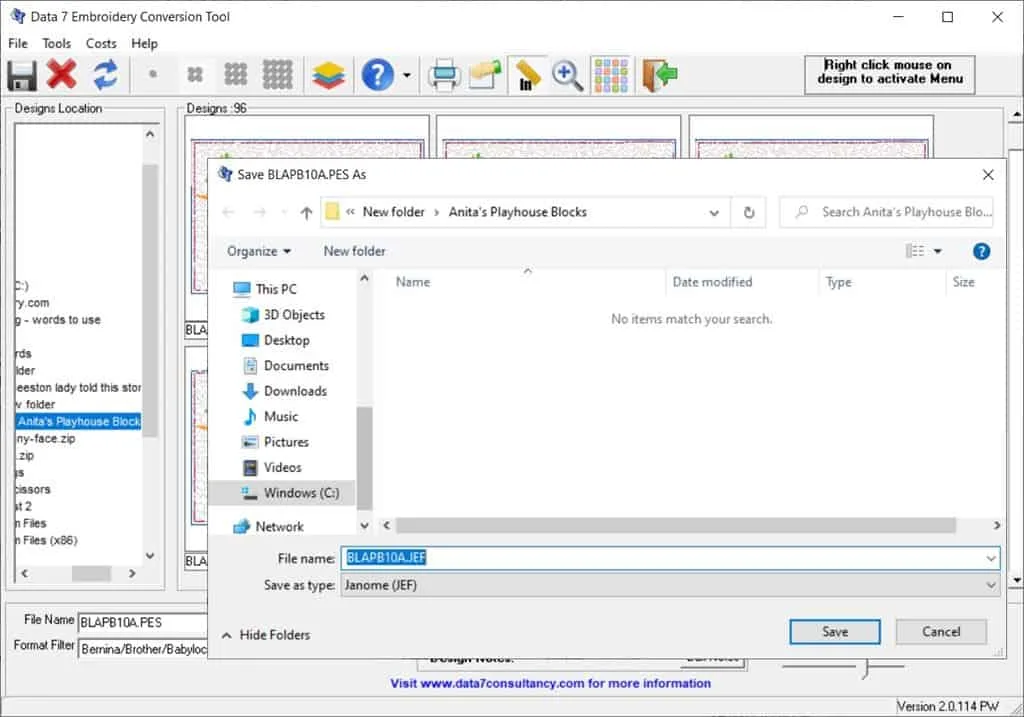Click the slider at the window's bottom right
Viewport: 1024px width, 717px height.
pyautogui.click(x=865, y=667)
